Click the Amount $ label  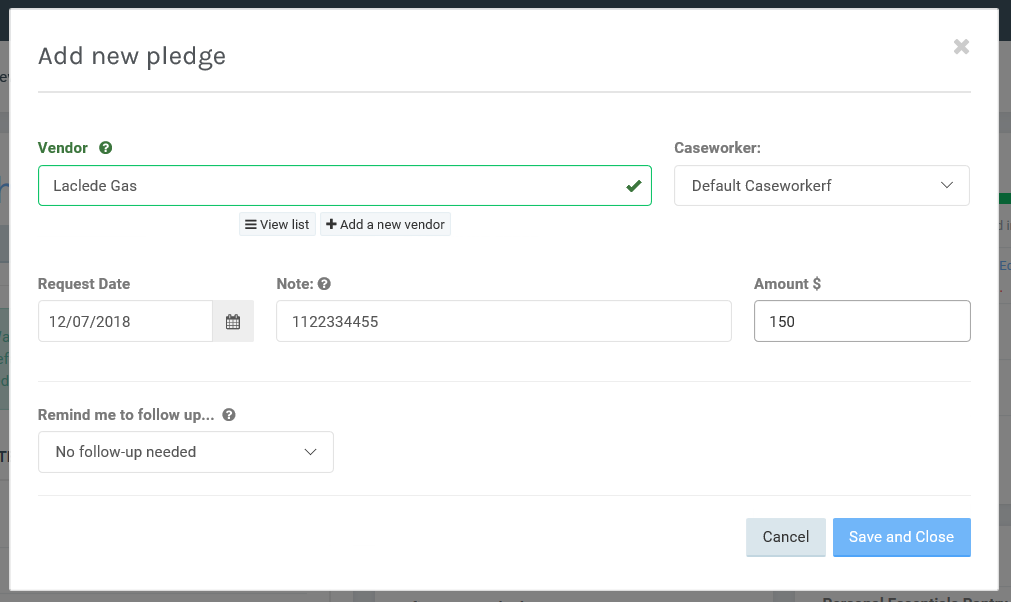coord(787,284)
